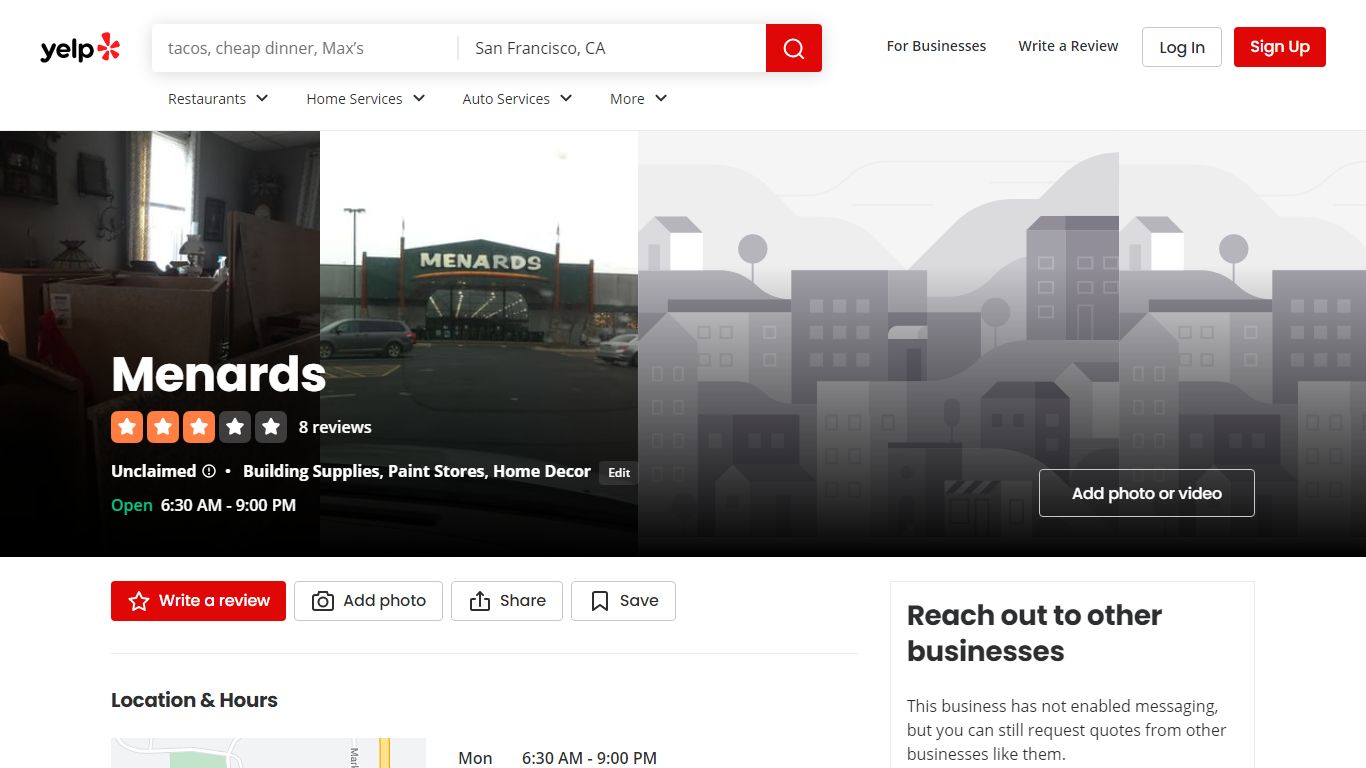Share this Menards business page

pos(507,601)
